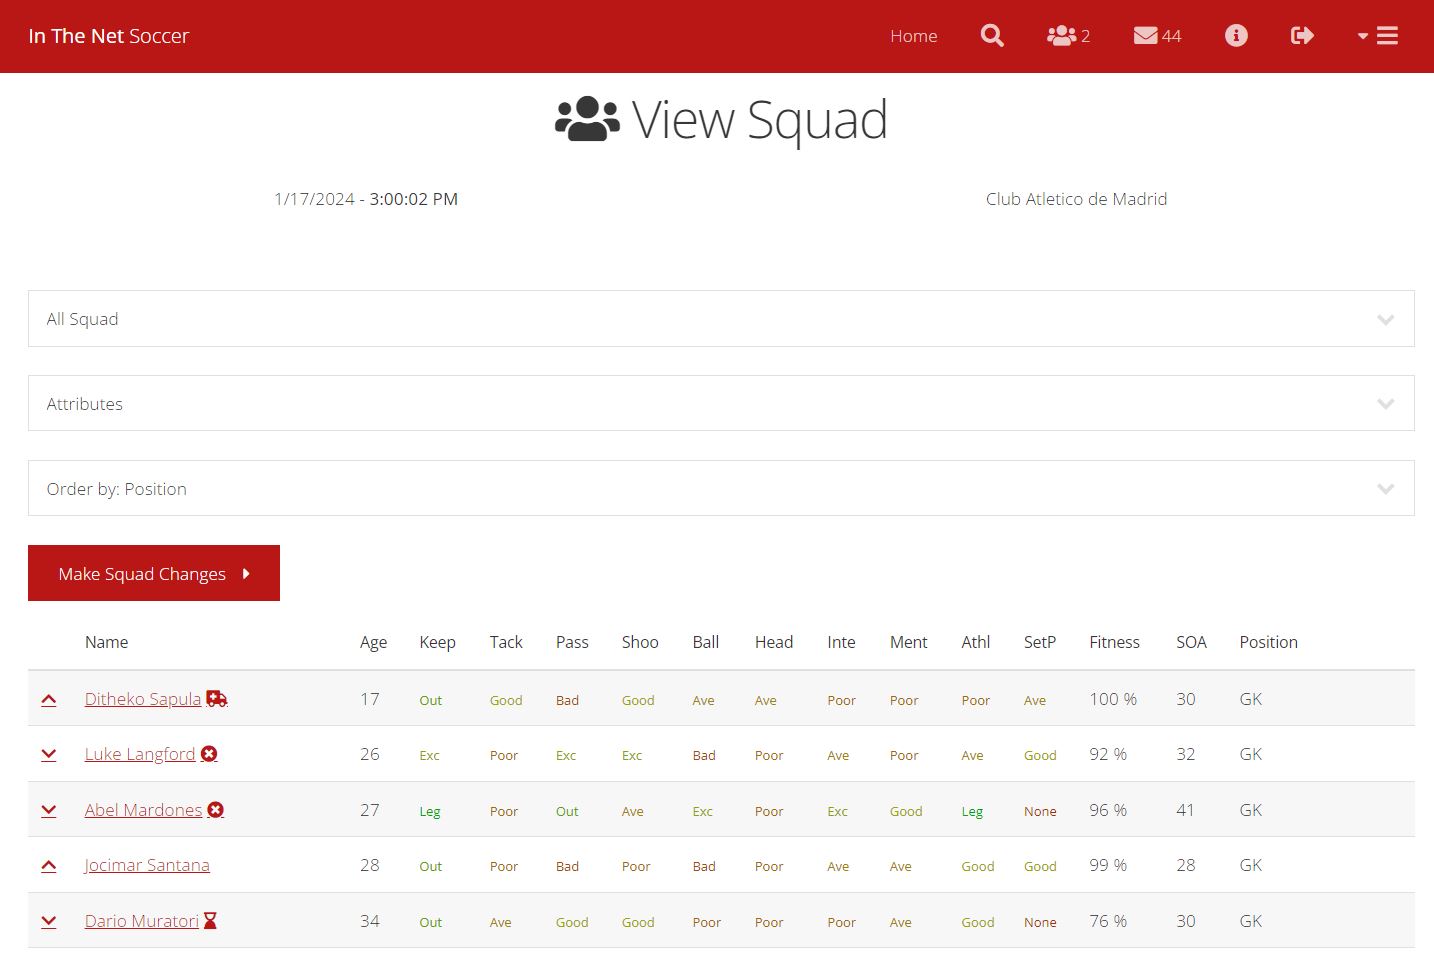The height and width of the screenshot is (963, 1434).
Task: Click the 1/17/2024 date and time text
Action: coord(366,199)
